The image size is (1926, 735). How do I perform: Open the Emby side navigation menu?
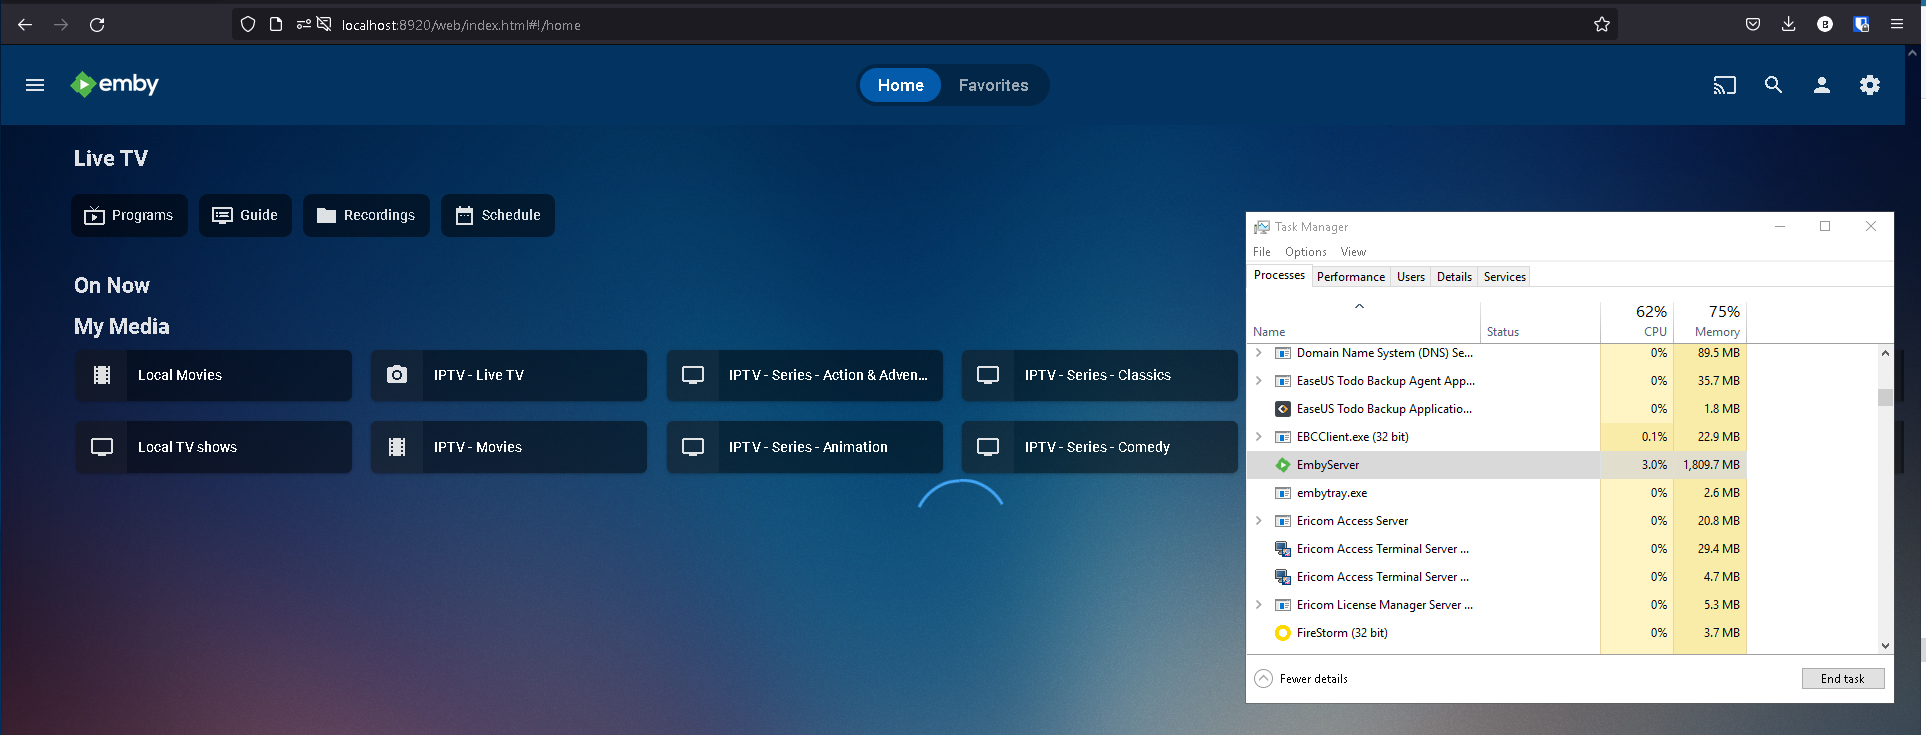(35, 85)
